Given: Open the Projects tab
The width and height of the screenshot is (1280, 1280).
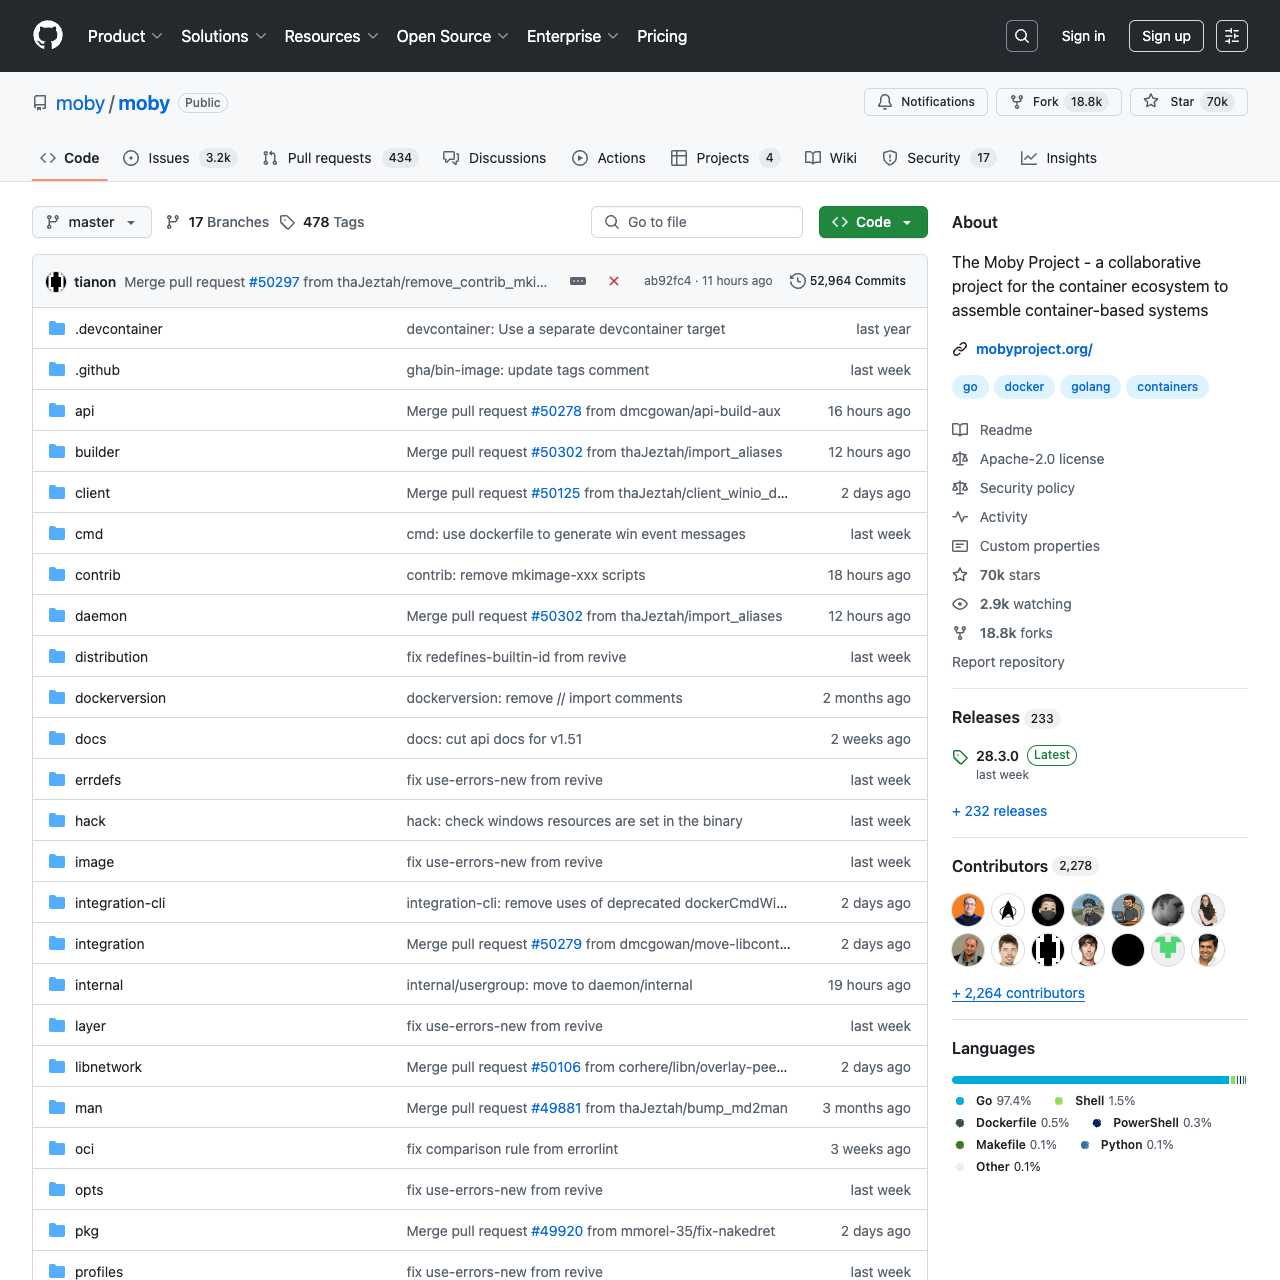Looking at the screenshot, I should (x=725, y=158).
